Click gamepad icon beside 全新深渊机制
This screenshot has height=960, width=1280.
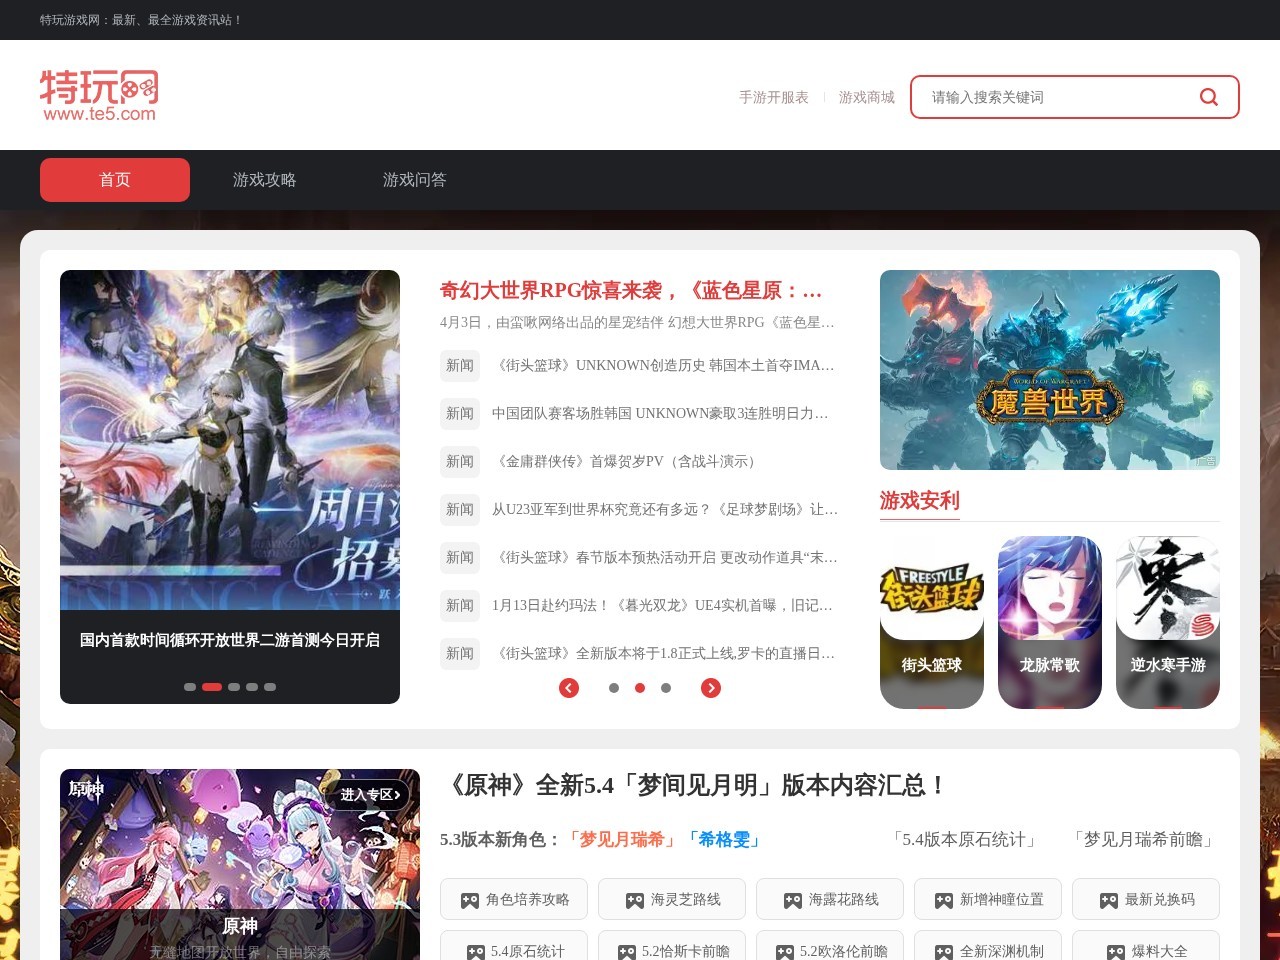point(944,952)
